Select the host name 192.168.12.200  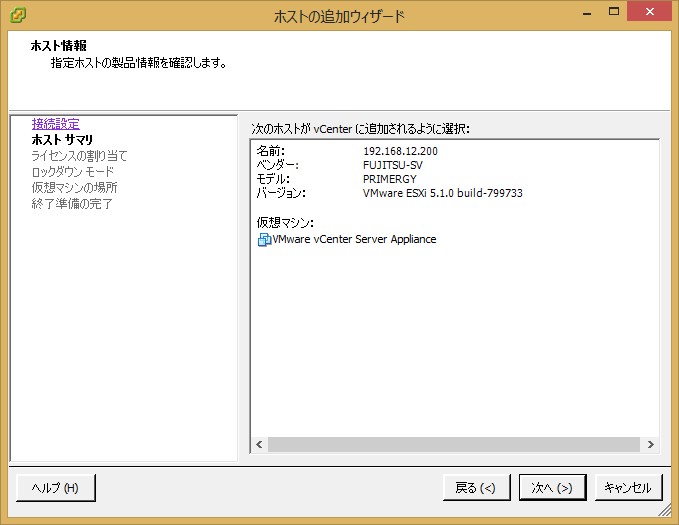pos(400,151)
